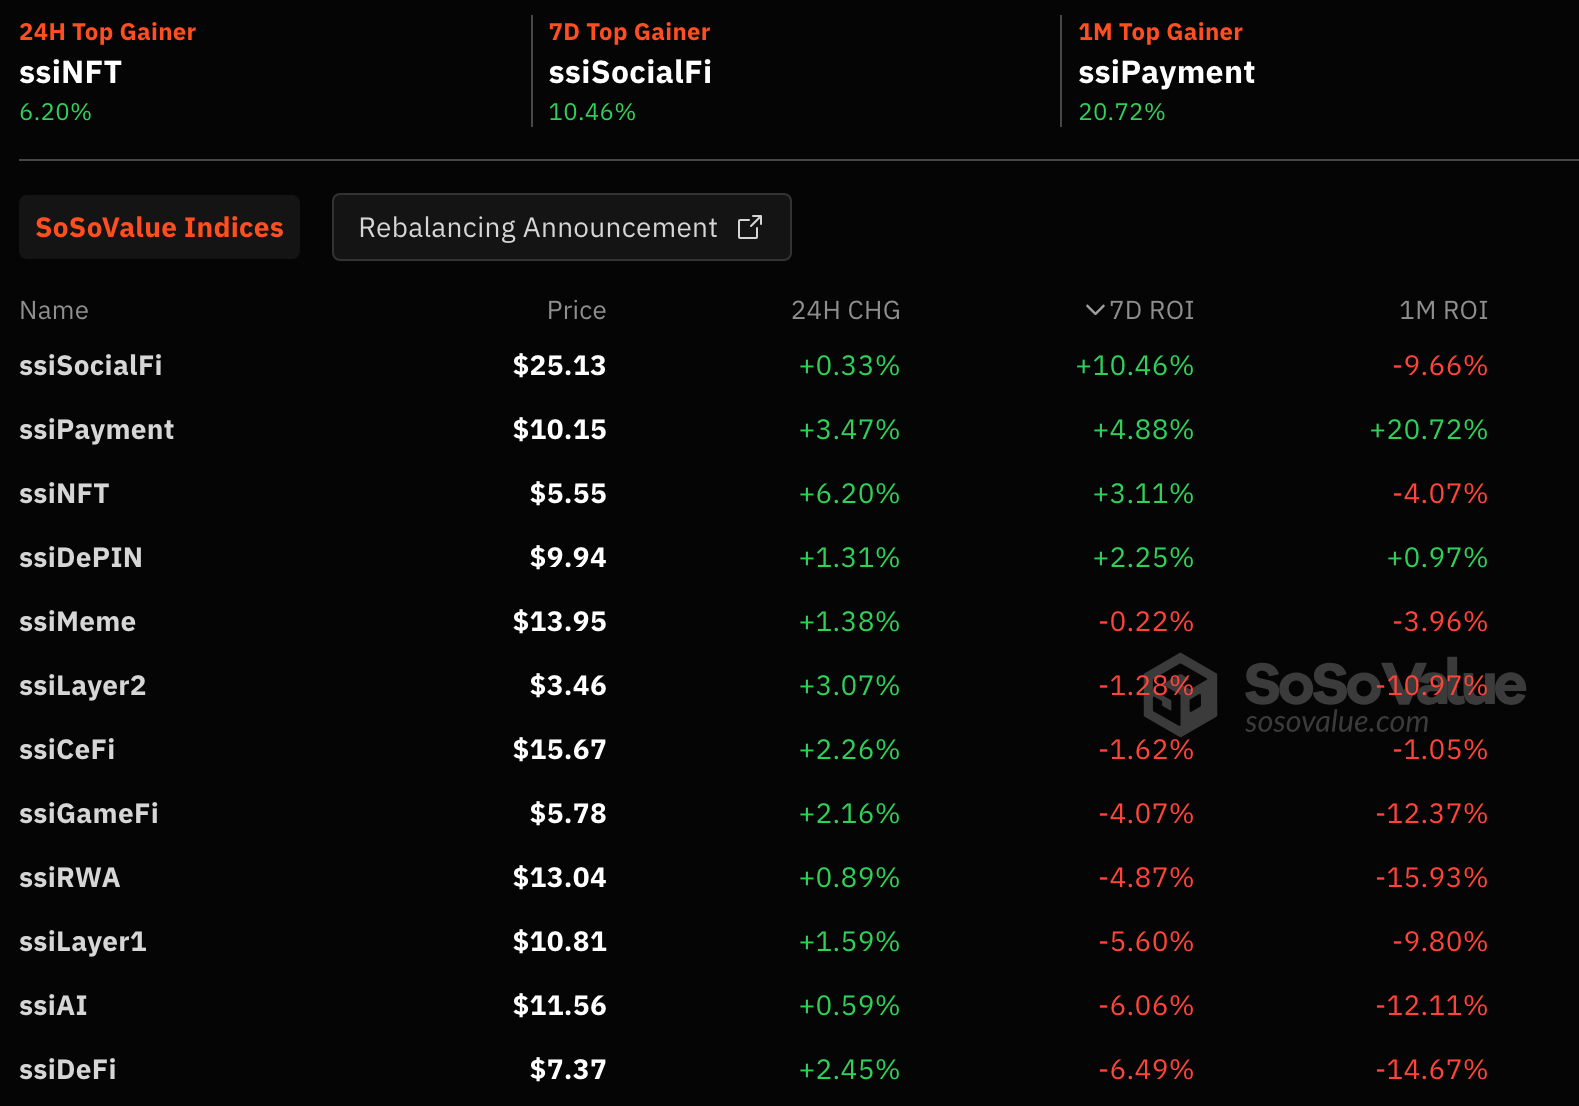Click the $25.13 price of ssiSocialFi
1579x1106 pixels.
point(560,365)
